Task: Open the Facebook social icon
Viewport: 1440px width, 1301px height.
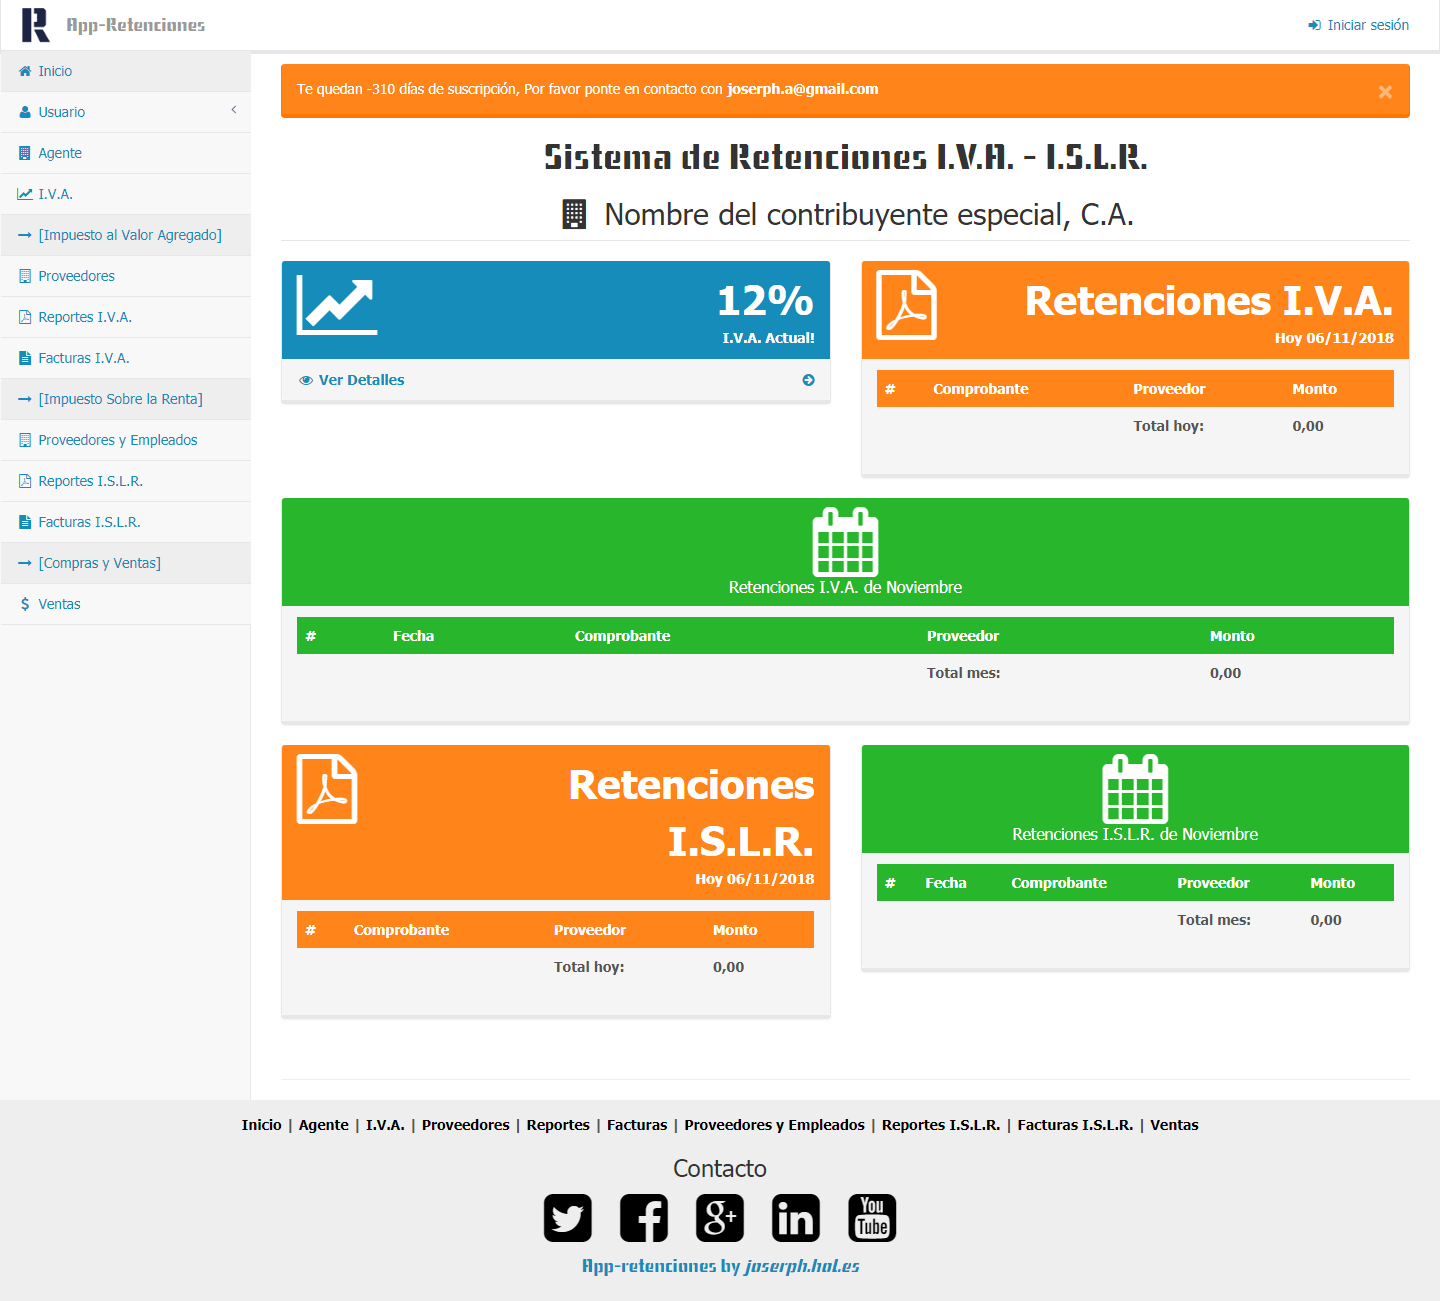Action: pyautogui.click(x=643, y=1218)
